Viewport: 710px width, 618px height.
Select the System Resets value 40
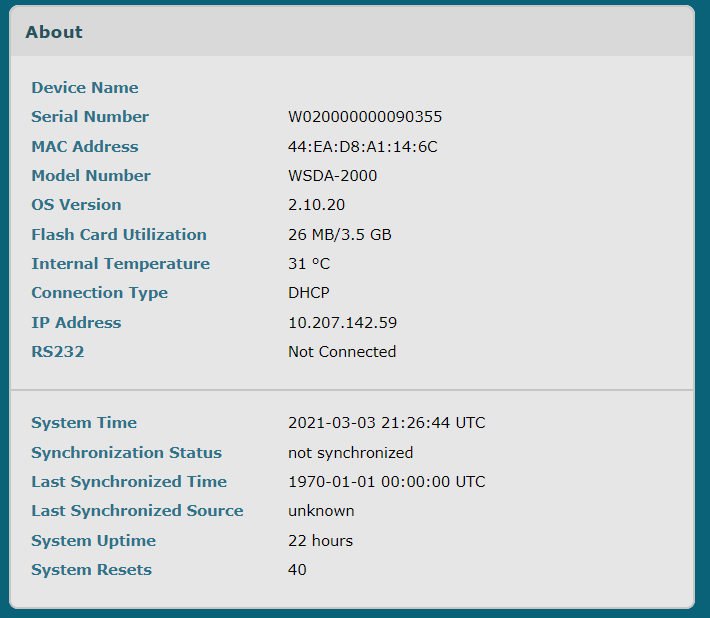pyautogui.click(x=297, y=570)
